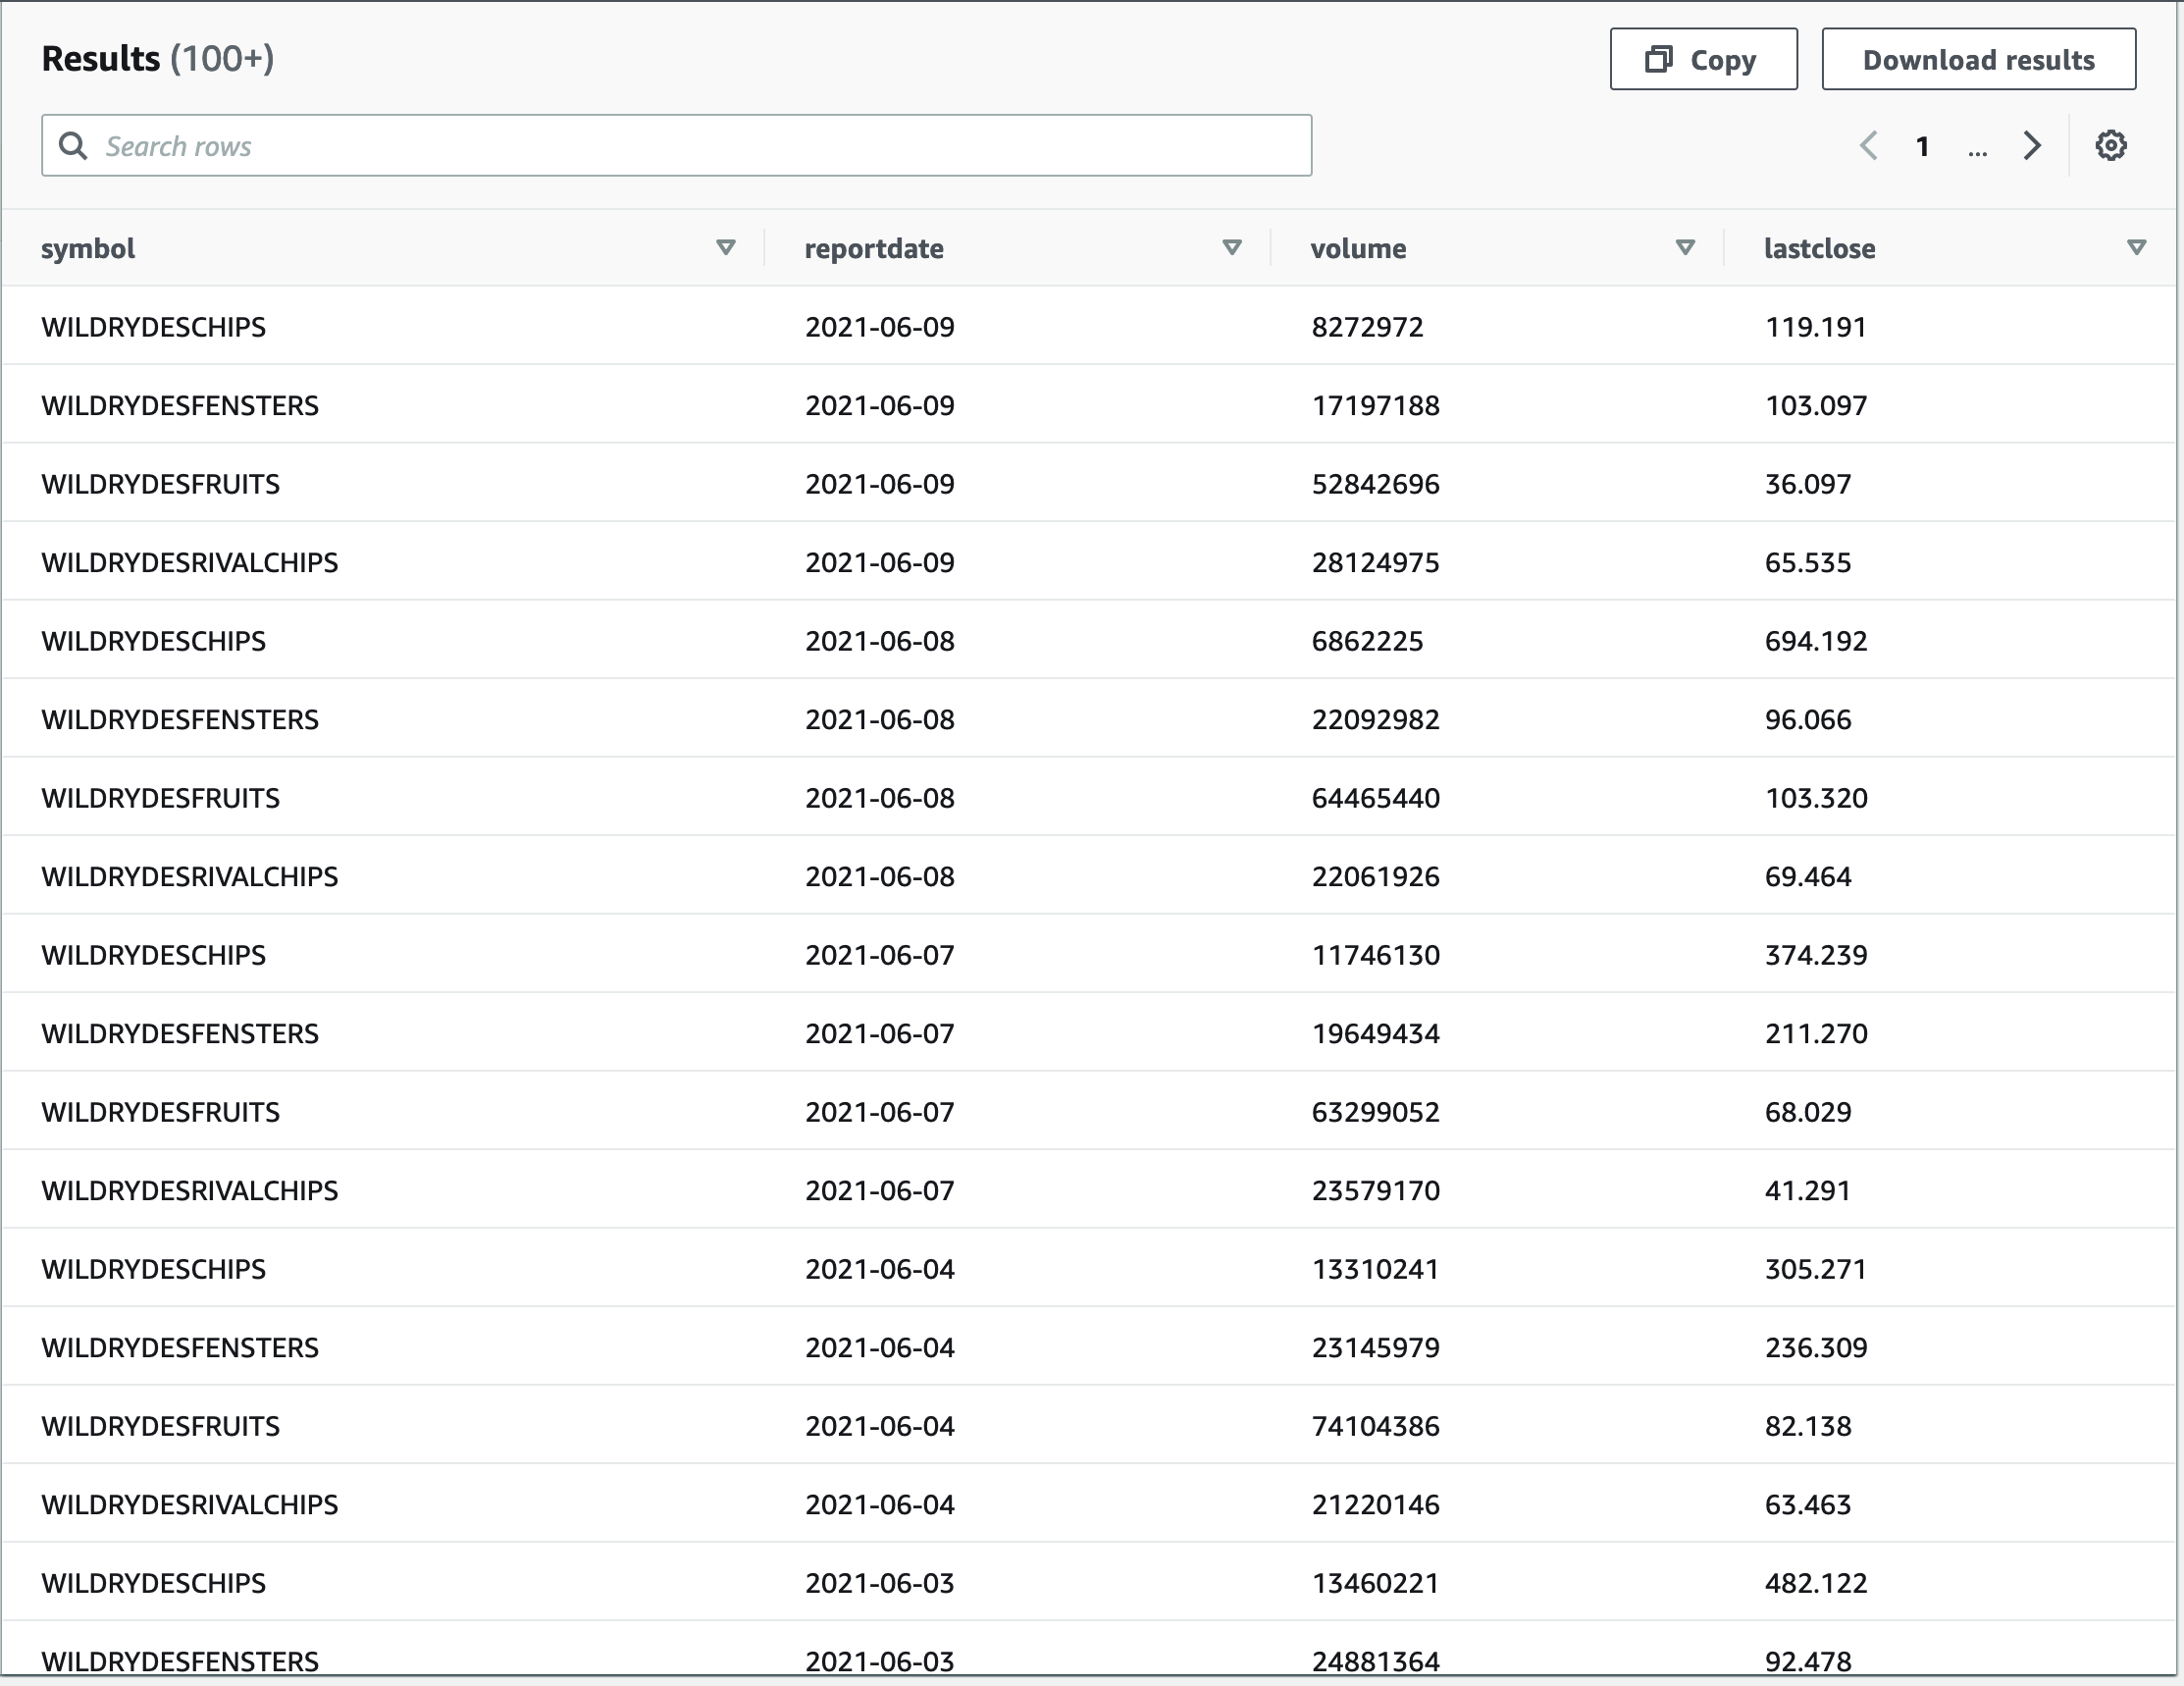The image size is (2184, 1686).
Task: Open table preferences gear icon
Action: tap(2110, 146)
